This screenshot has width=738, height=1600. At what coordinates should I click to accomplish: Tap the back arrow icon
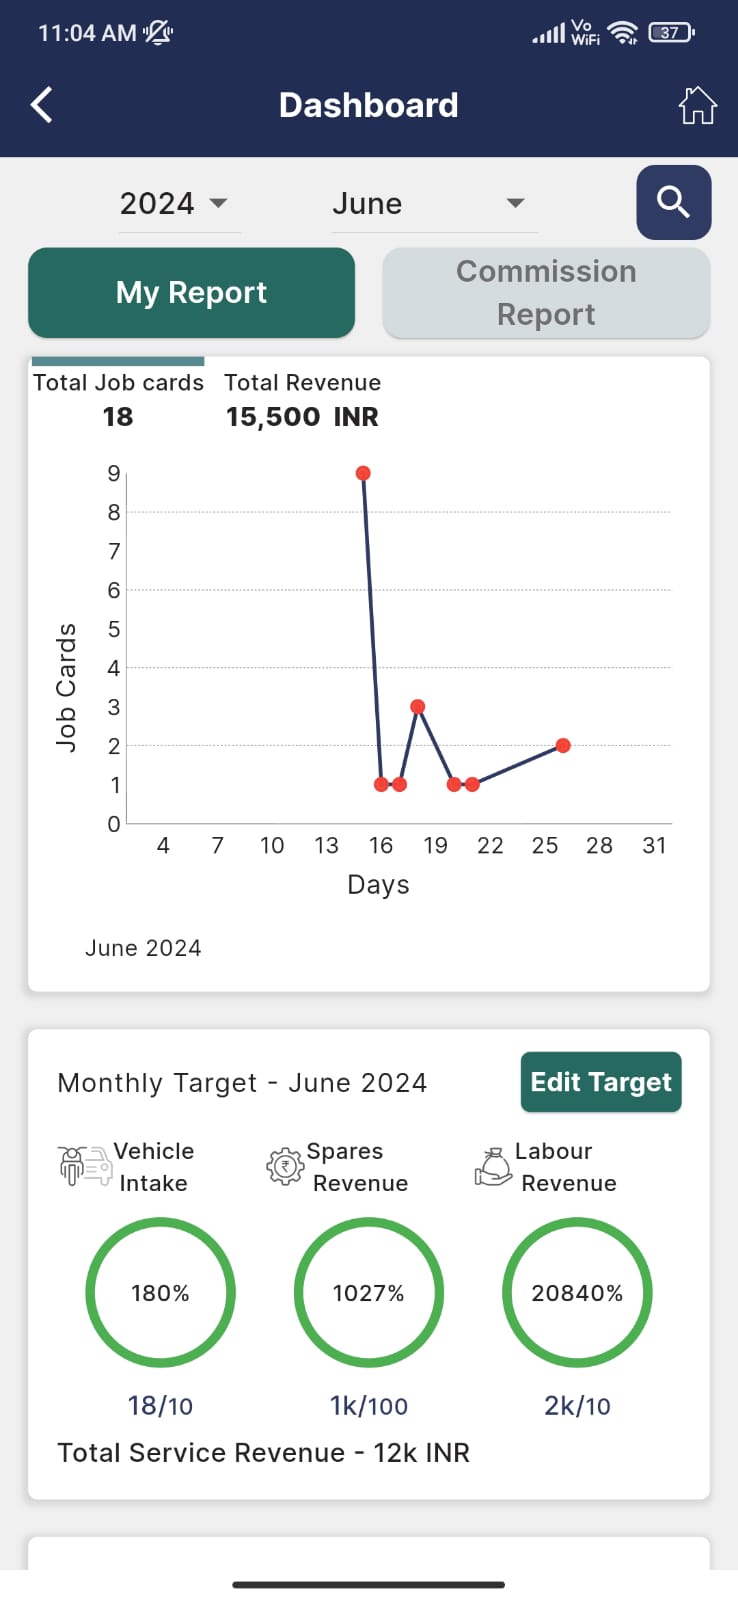click(41, 105)
